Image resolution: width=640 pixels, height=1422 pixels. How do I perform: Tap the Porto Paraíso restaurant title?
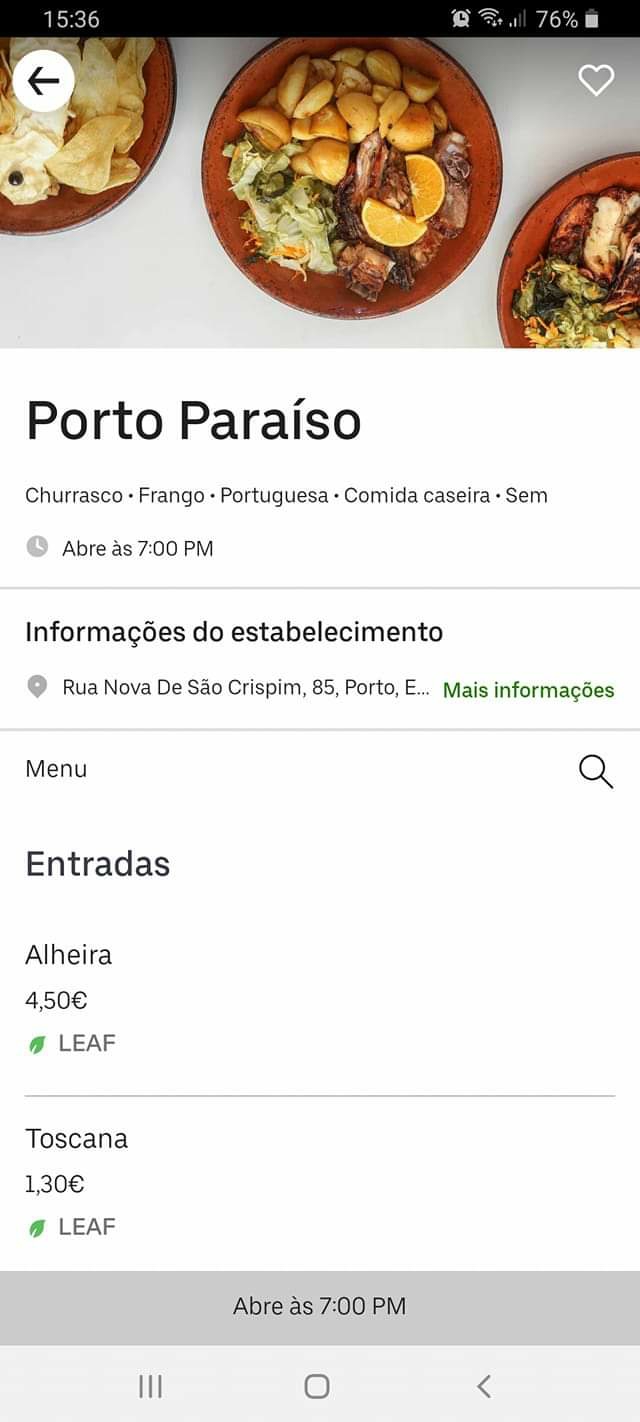click(x=193, y=420)
